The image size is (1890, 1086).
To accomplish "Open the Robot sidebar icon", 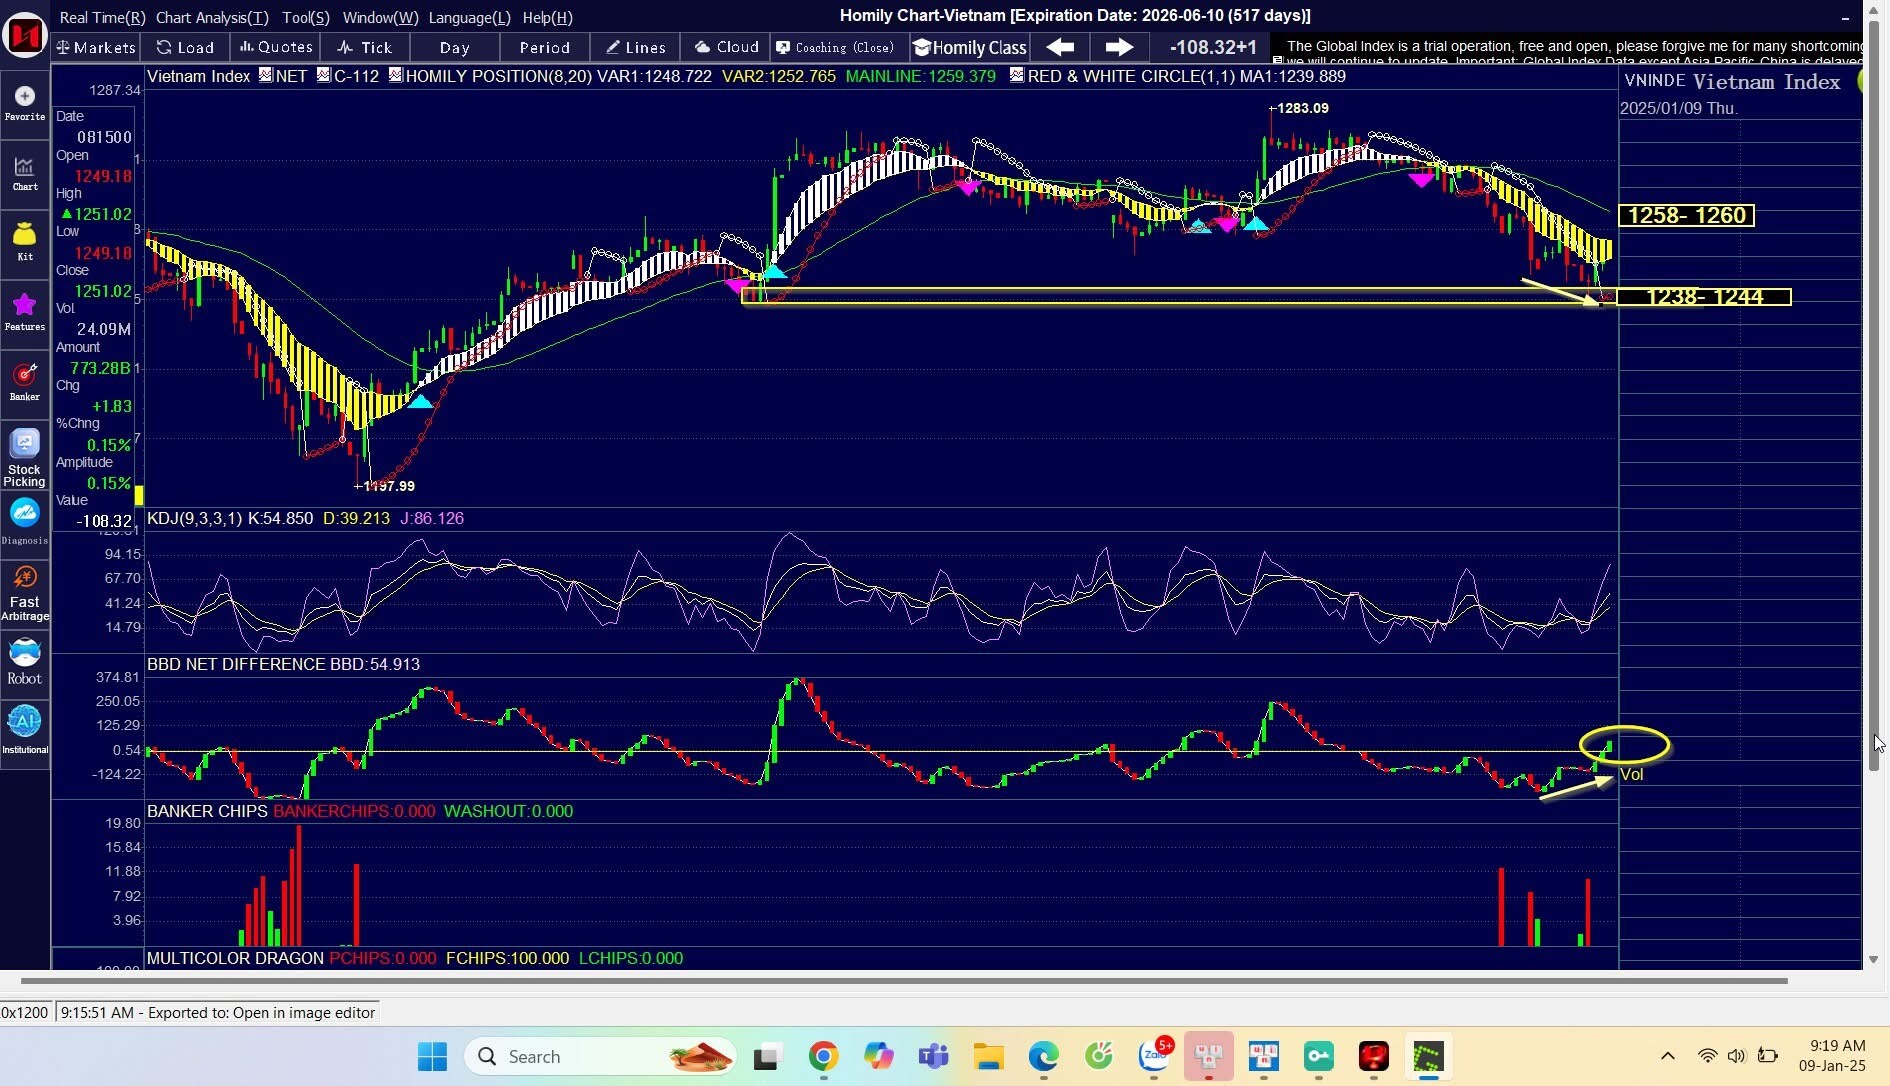I will point(25,662).
